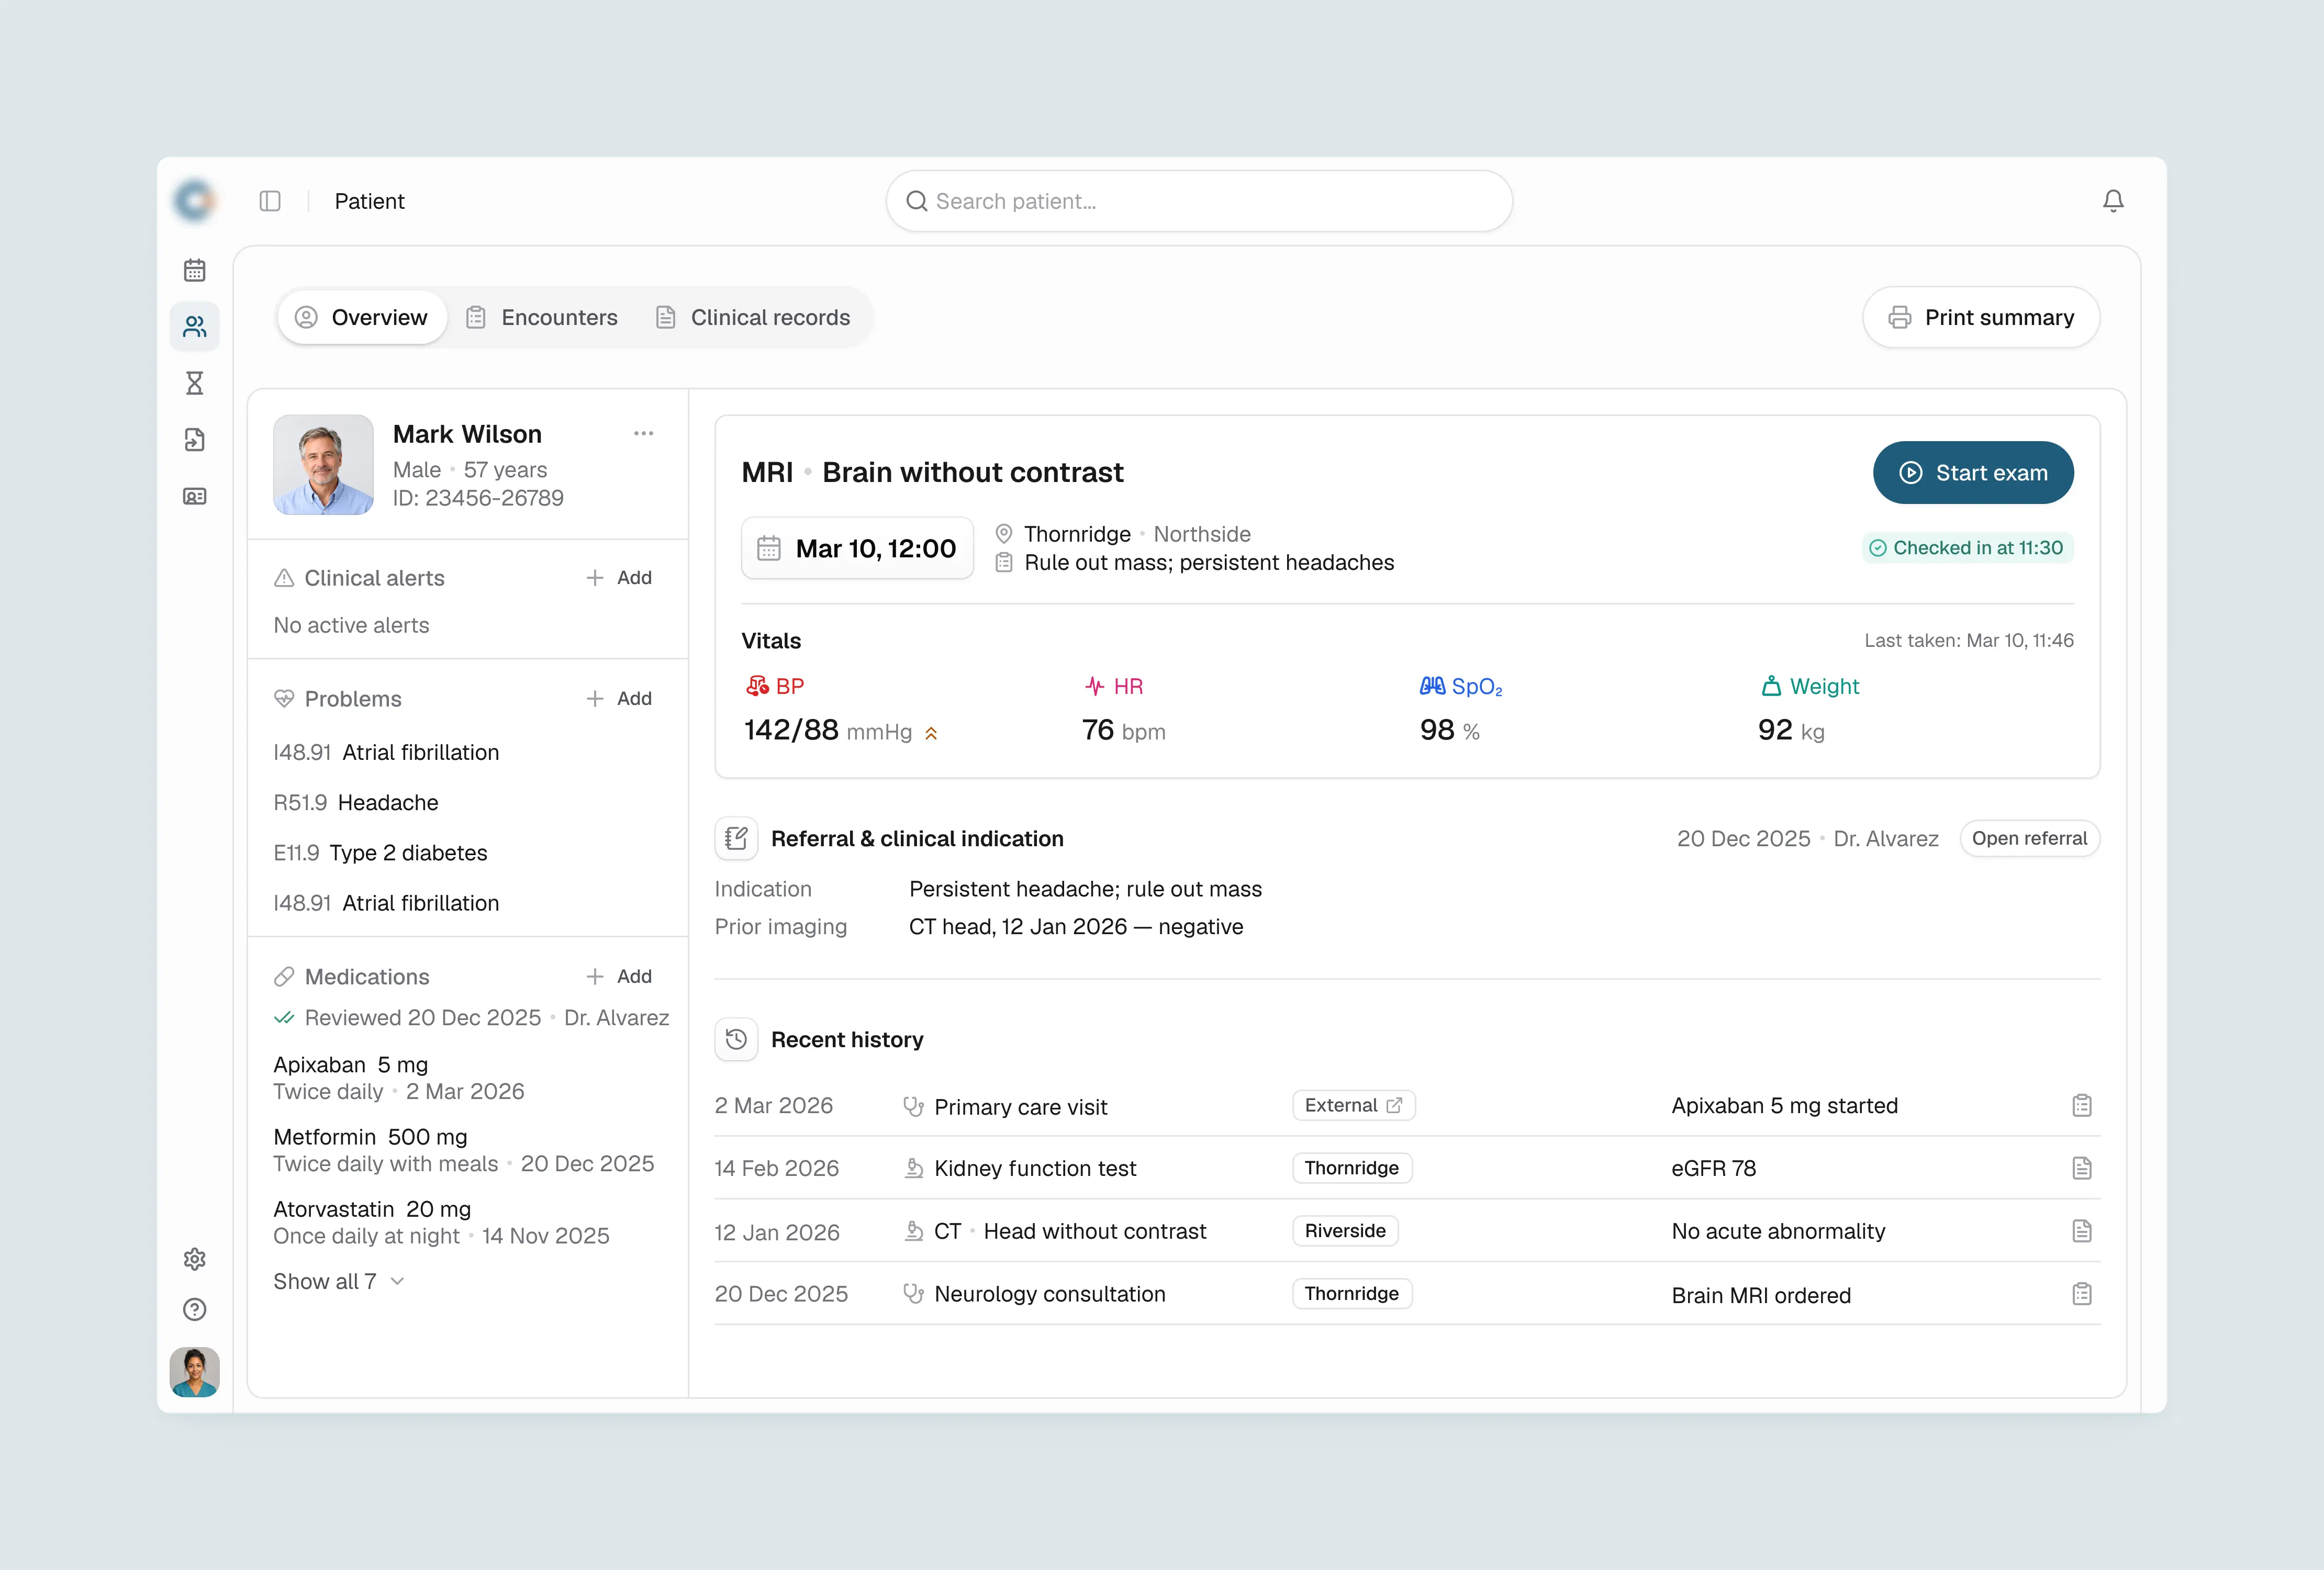This screenshot has height=1570, width=2324.
Task: Open the document icon for Kidney function test
Action: [2082, 1168]
